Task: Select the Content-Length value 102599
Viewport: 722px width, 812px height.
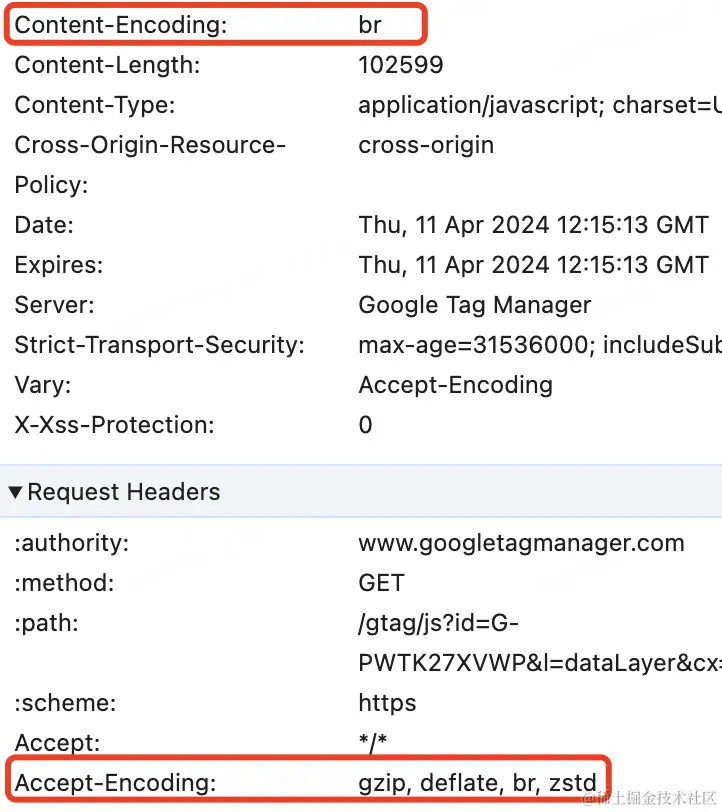Action: [x=401, y=65]
